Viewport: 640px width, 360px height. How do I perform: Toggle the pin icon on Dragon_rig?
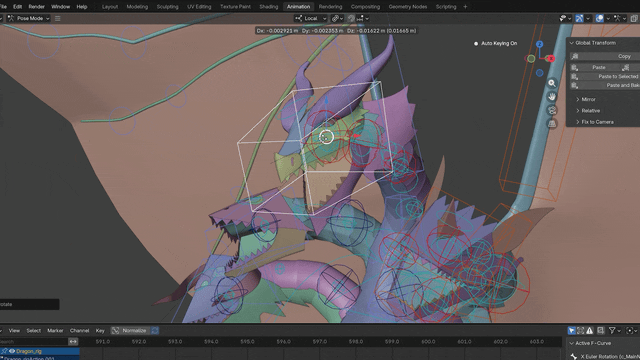[x=4, y=351]
